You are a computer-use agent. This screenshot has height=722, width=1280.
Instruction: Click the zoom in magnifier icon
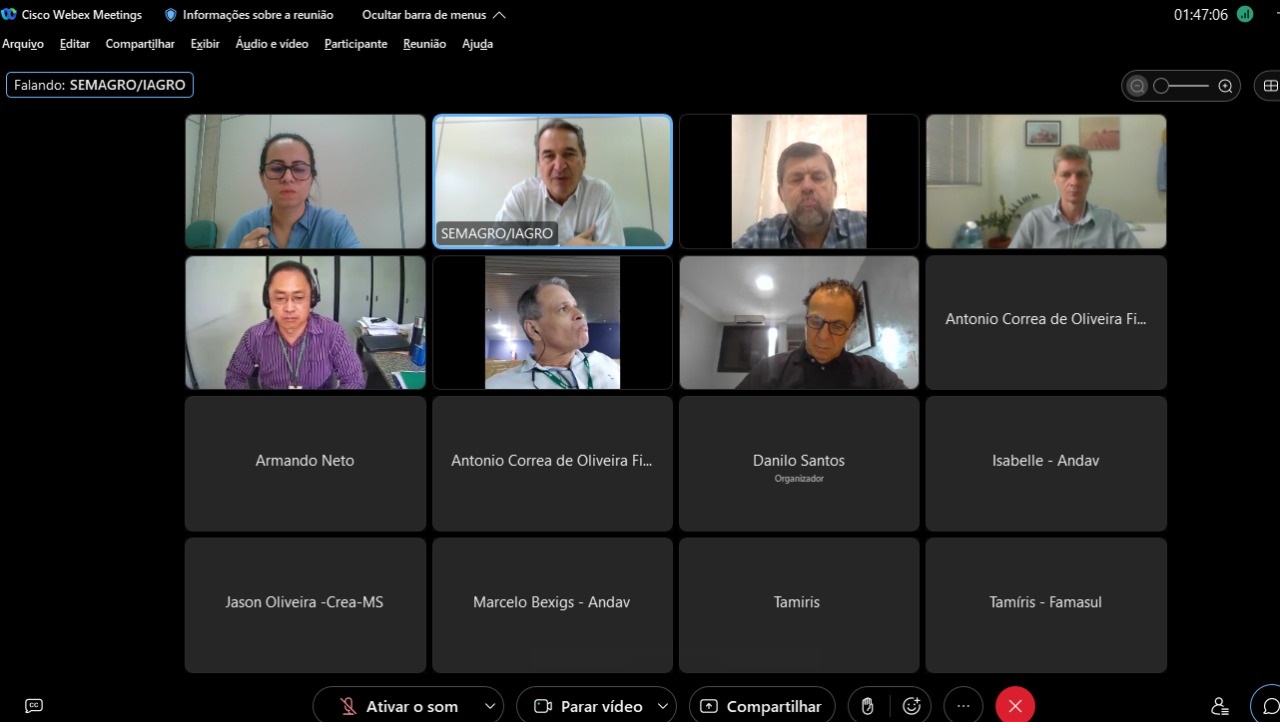click(1225, 86)
